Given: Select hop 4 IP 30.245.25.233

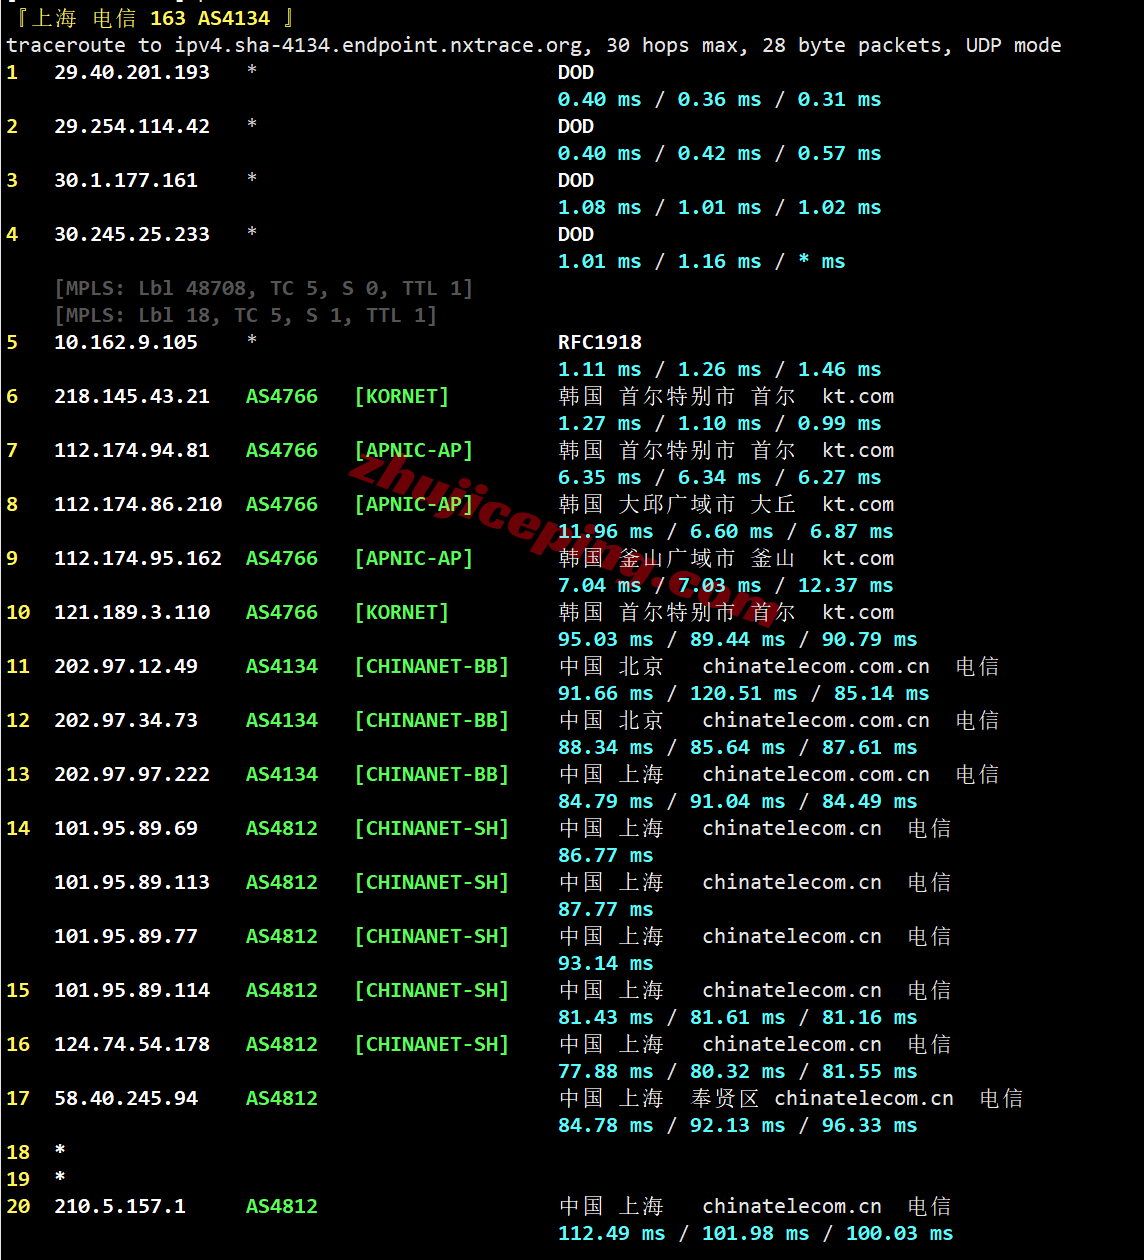Looking at the screenshot, I should pyautogui.click(x=132, y=234).
